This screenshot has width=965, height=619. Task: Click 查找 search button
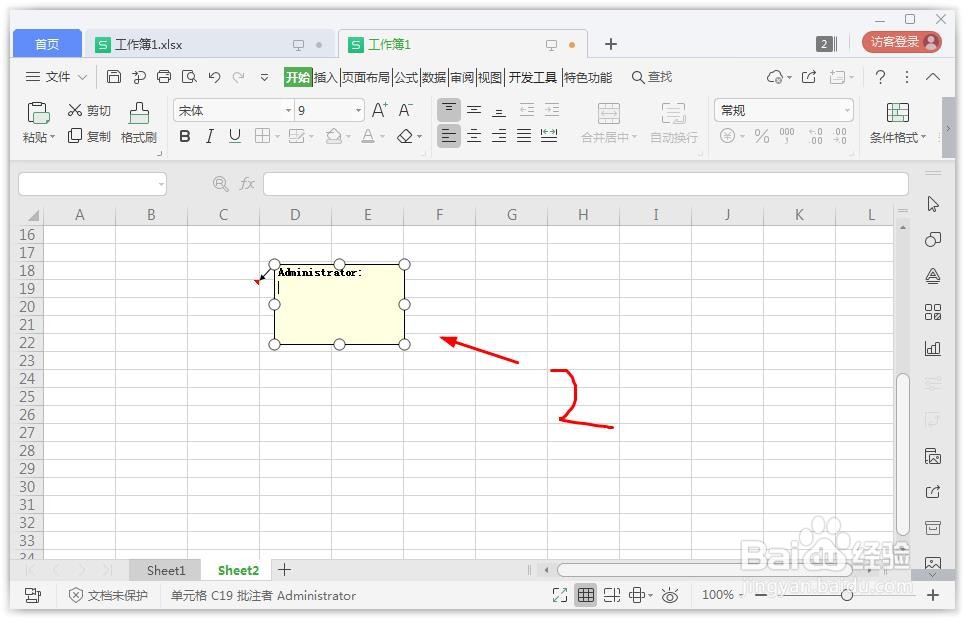tap(652, 77)
